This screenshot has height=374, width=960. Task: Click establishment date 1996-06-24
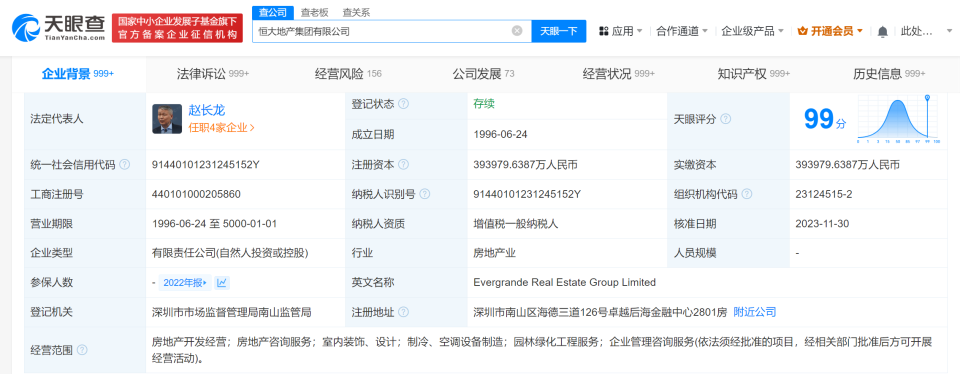click(x=500, y=134)
